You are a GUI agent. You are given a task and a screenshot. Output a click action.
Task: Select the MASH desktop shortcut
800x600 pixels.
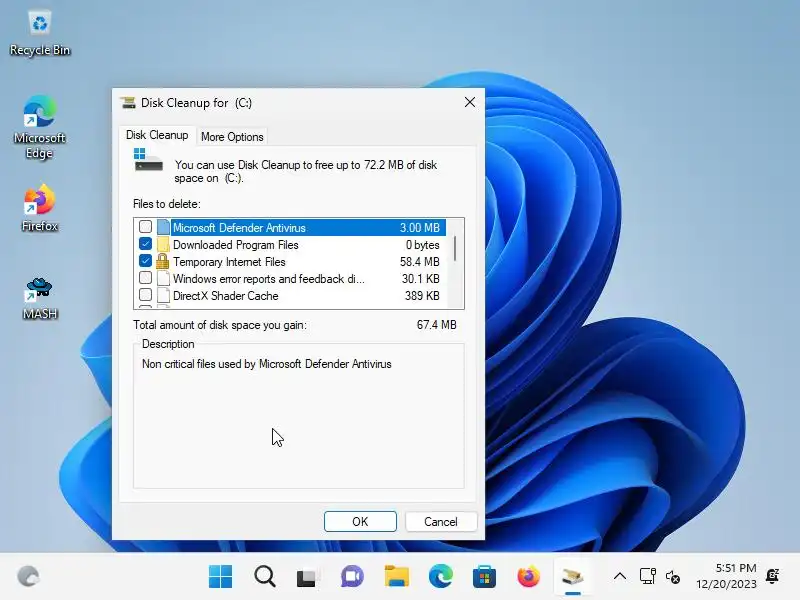(40, 298)
